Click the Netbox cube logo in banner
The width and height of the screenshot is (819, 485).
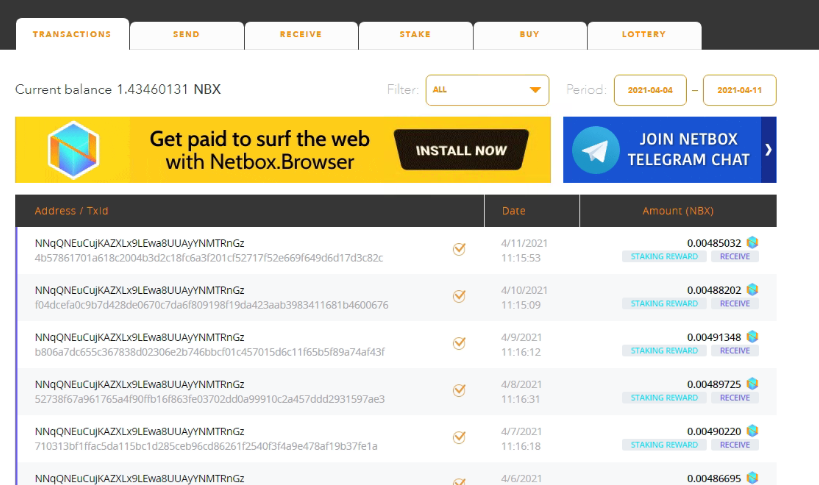click(x=74, y=150)
